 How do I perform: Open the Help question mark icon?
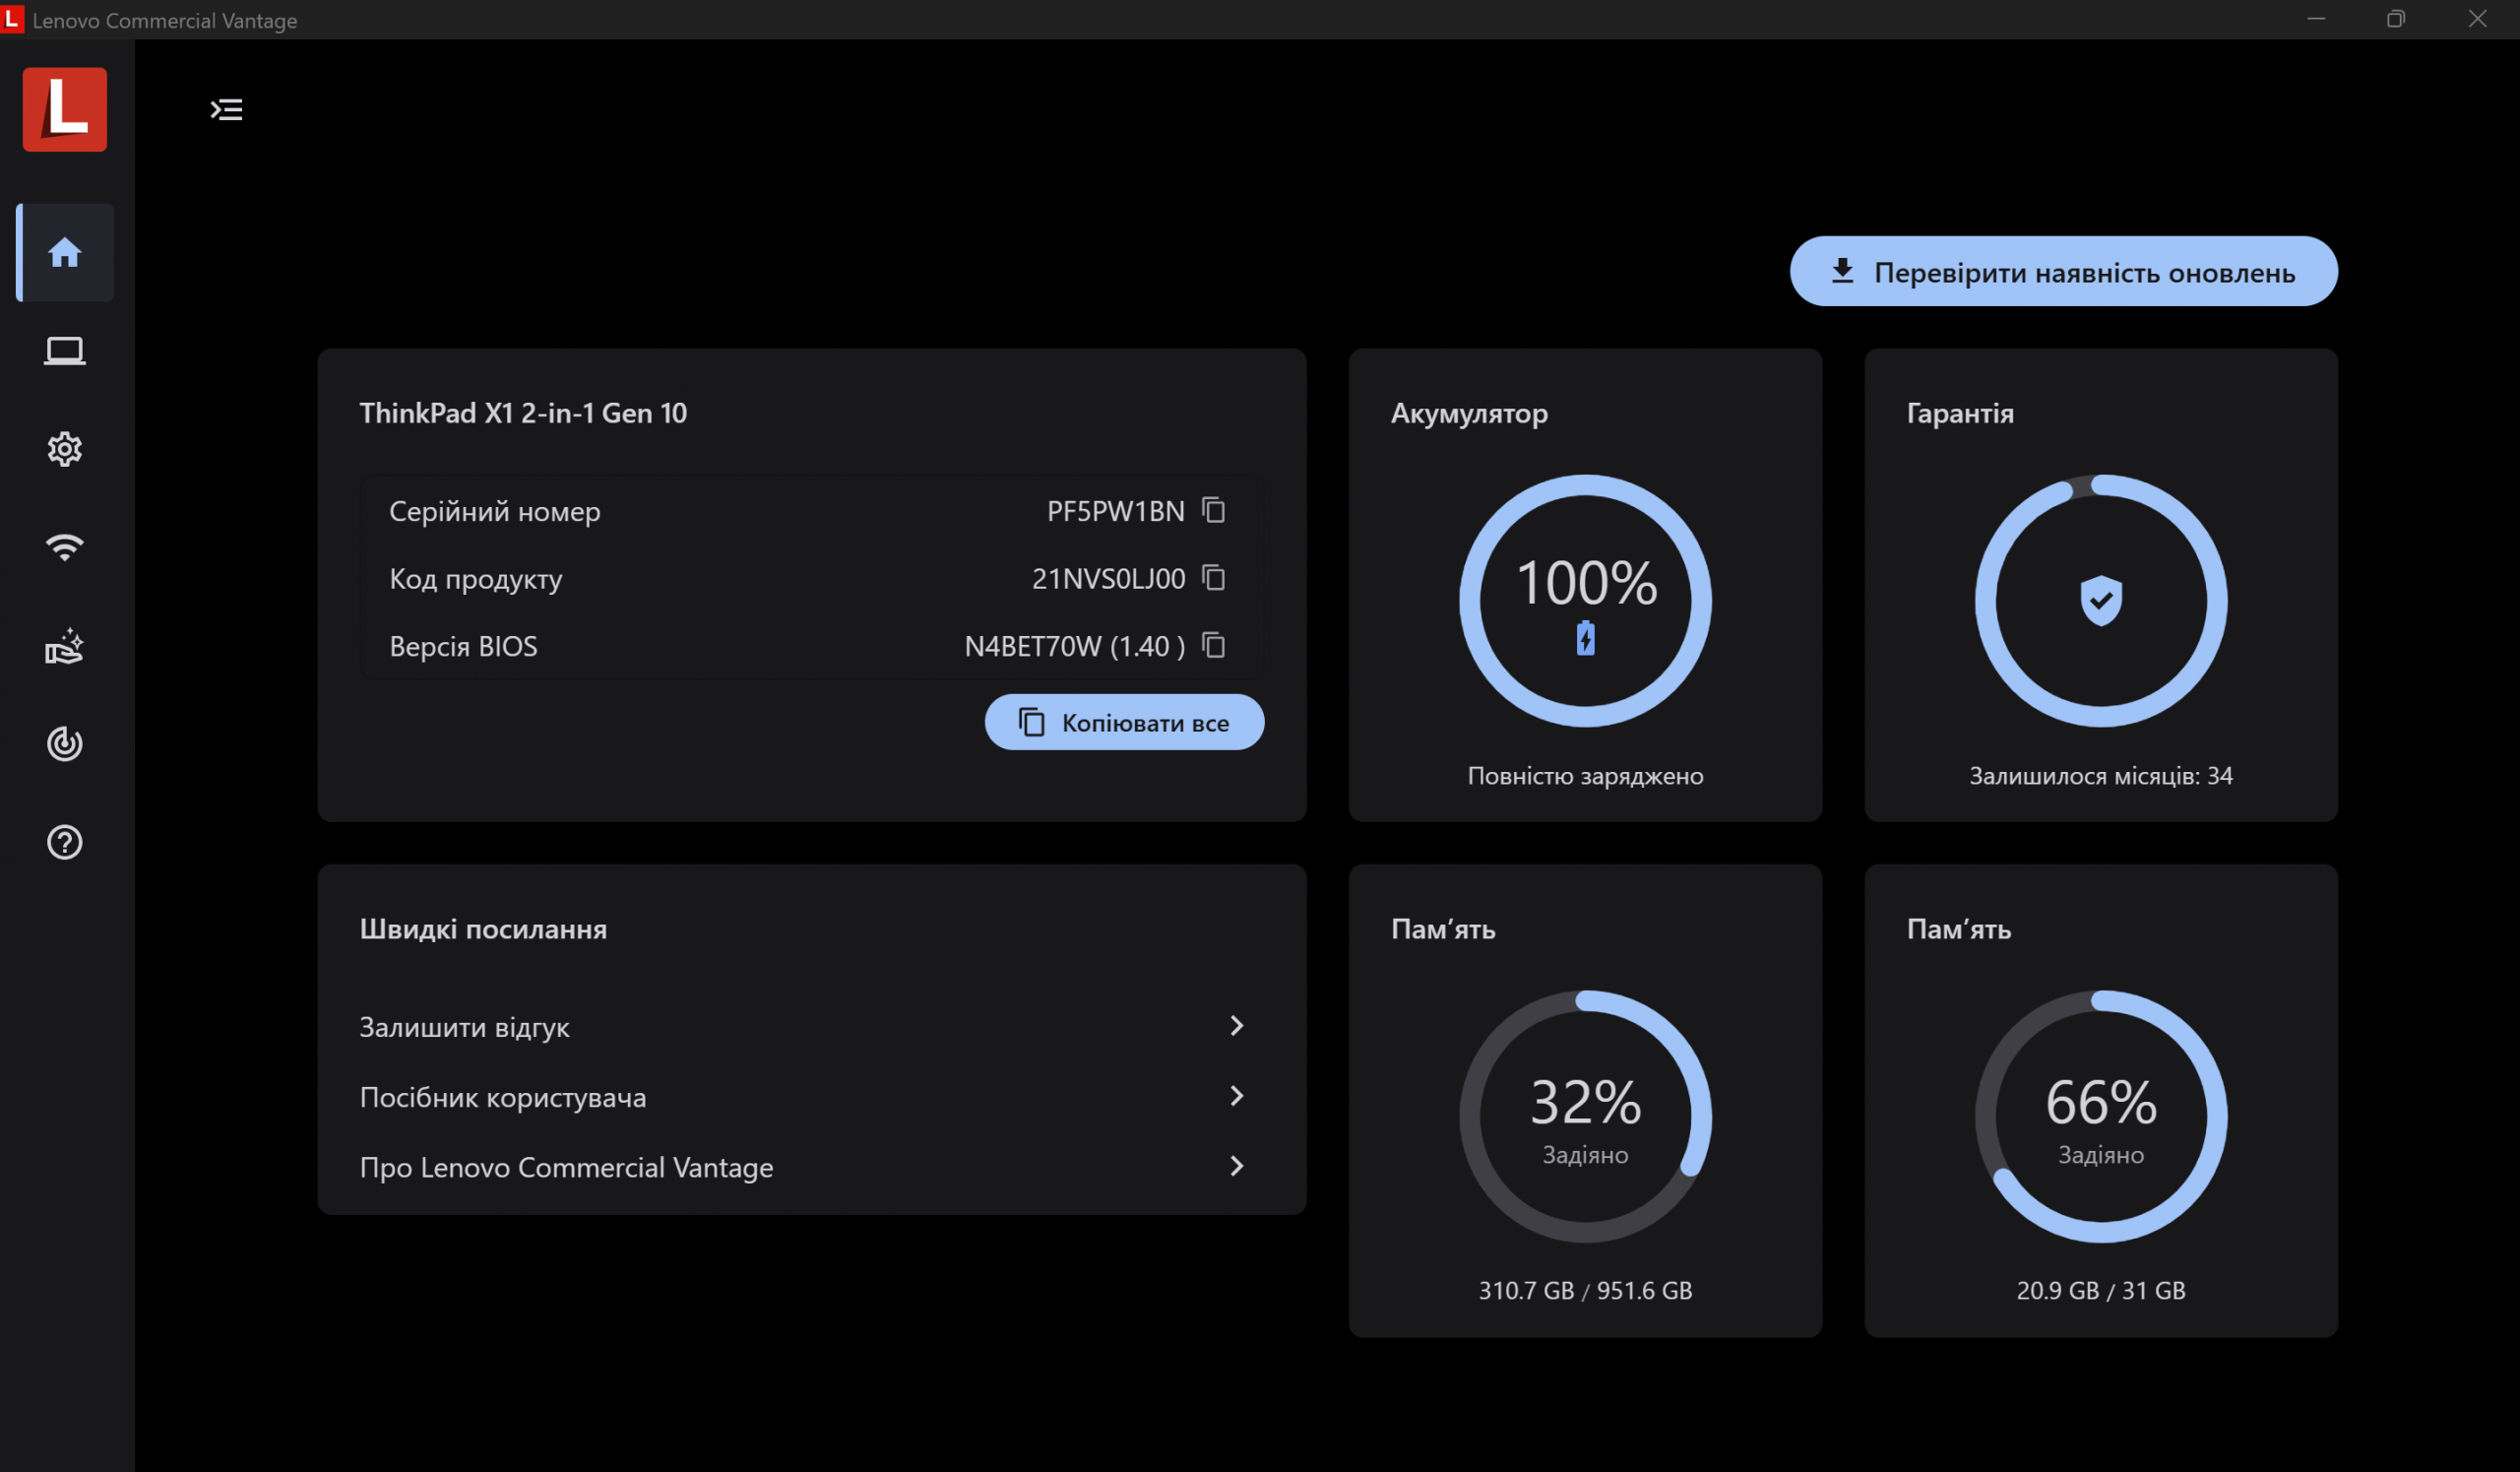(x=65, y=842)
